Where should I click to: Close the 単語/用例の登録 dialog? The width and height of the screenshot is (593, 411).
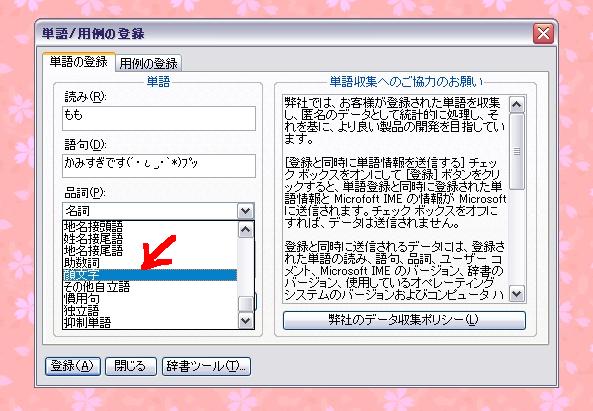point(543,34)
